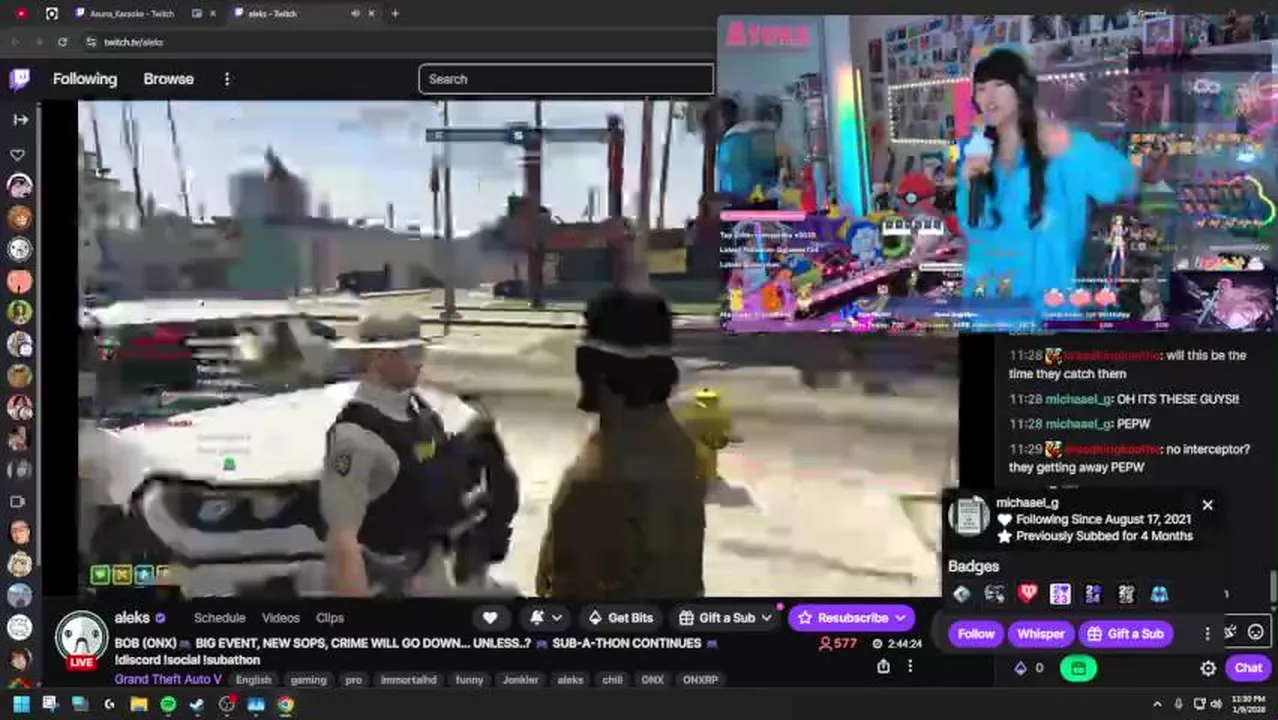This screenshot has height=720, width=1278.
Task: Open chat settings gear
Action: tap(1208, 668)
